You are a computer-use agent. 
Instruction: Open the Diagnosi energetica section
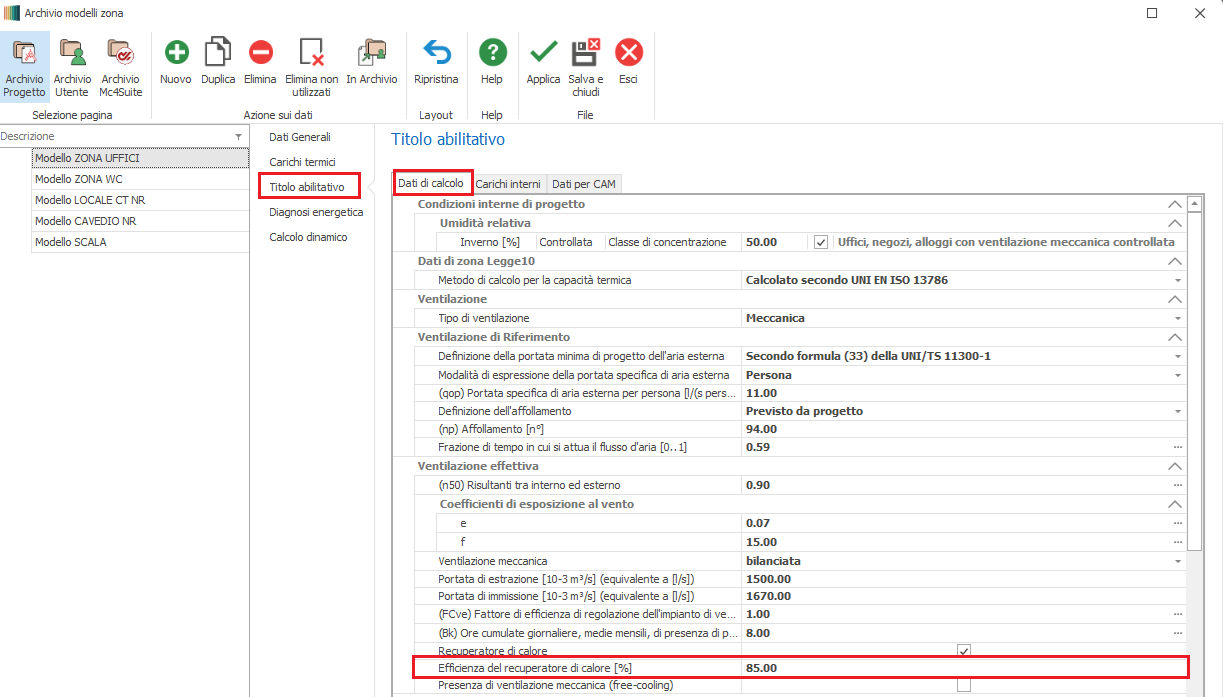tap(316, 212)
